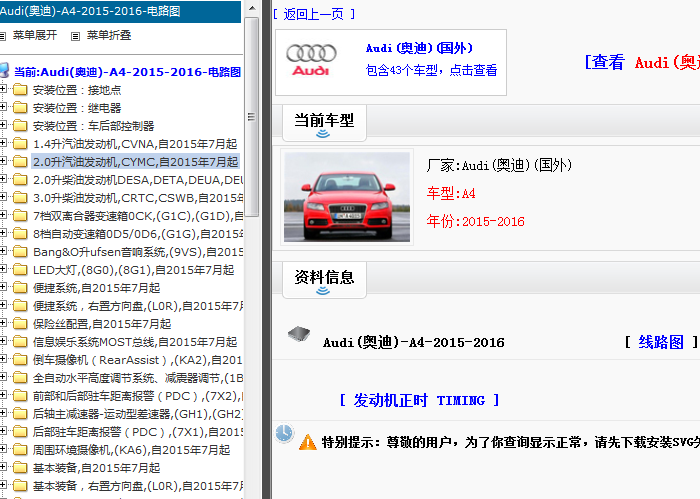Click the 菜单折叠 menu label
The image size is (700, 499).
pos(109,35)
